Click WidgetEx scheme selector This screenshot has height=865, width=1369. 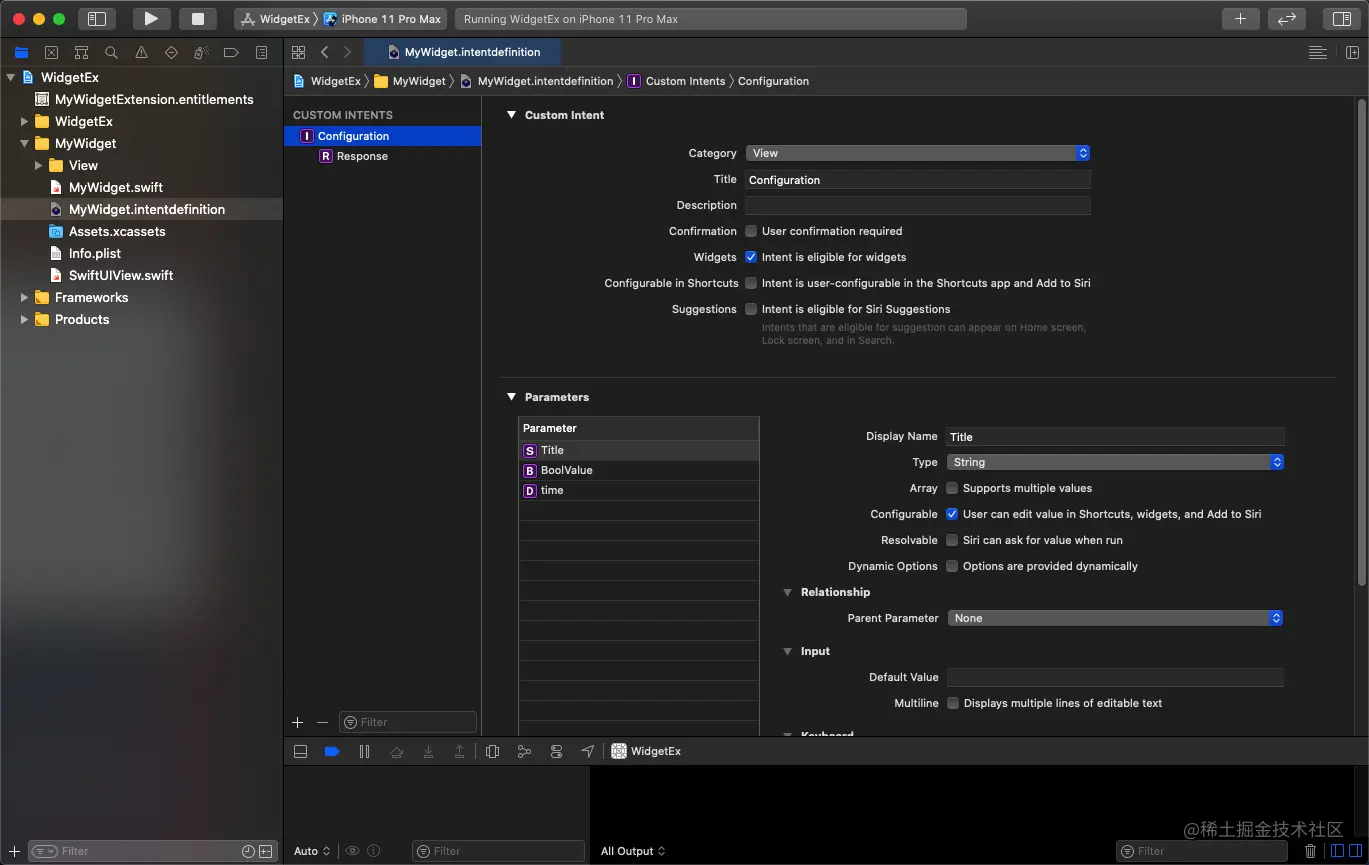tap(277, 19)
